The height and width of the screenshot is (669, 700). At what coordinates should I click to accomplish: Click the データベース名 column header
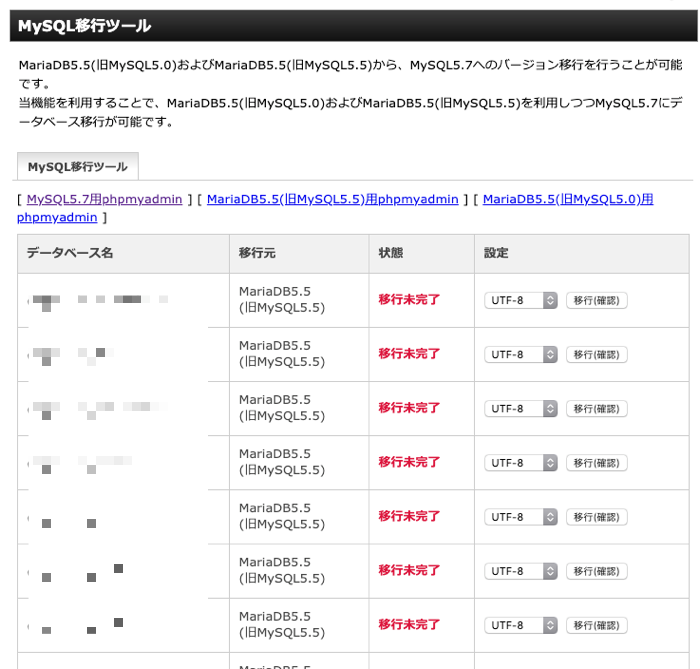tap(123, 253)
